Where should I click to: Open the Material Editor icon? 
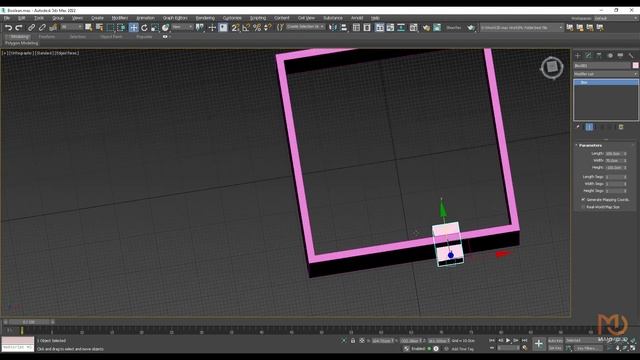click(413, 28)
